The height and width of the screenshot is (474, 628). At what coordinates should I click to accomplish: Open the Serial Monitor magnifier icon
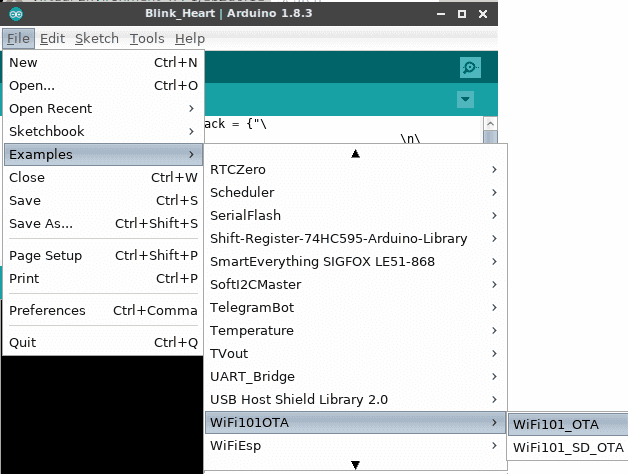[x=470, y=68]
